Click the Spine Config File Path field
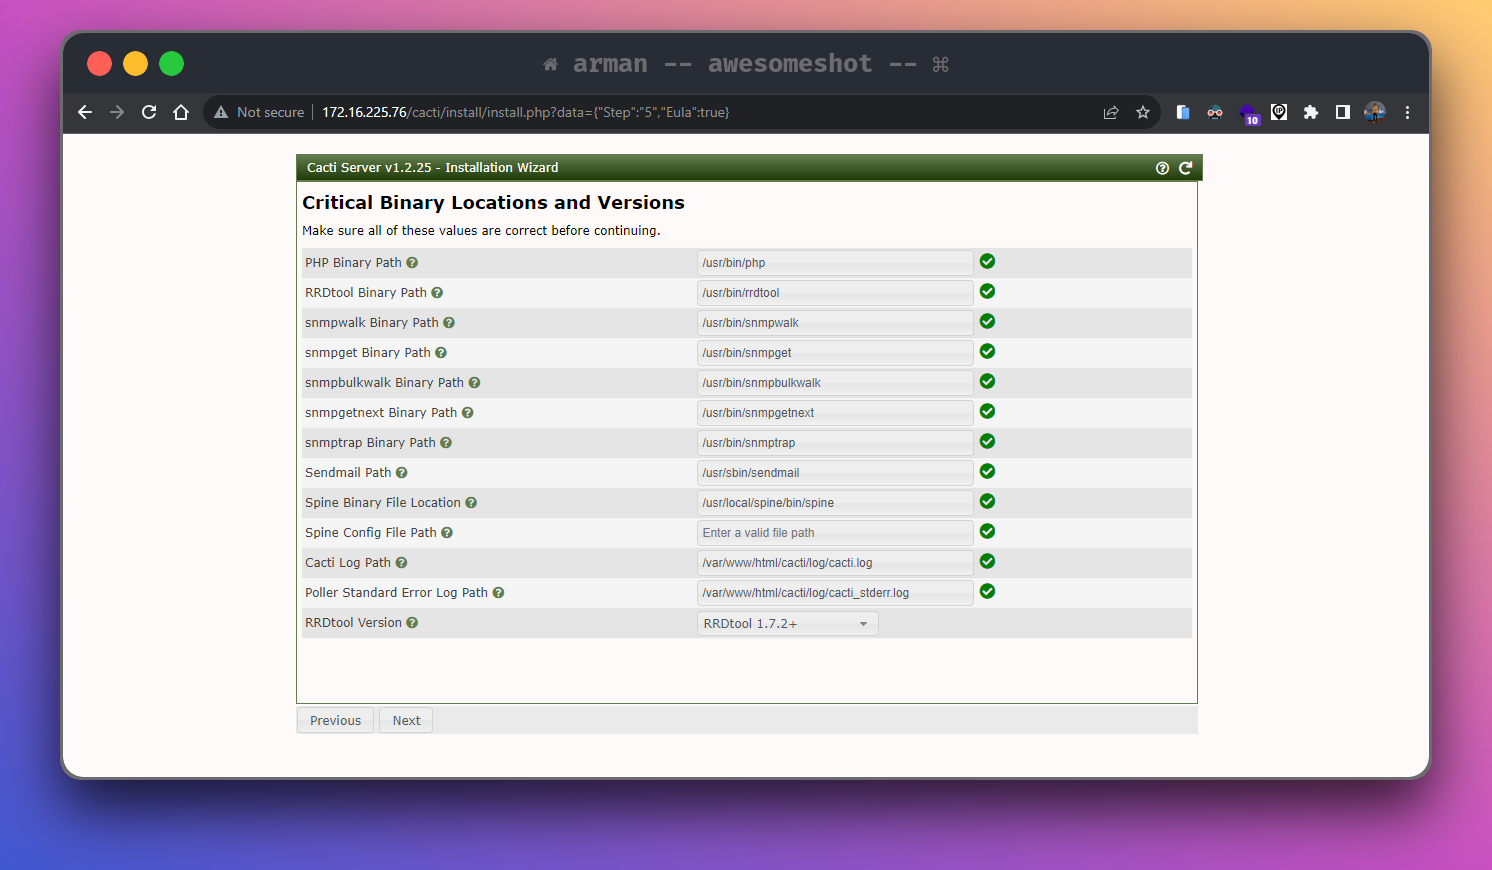Screen dimensions: 1492x870 [834, 533]
